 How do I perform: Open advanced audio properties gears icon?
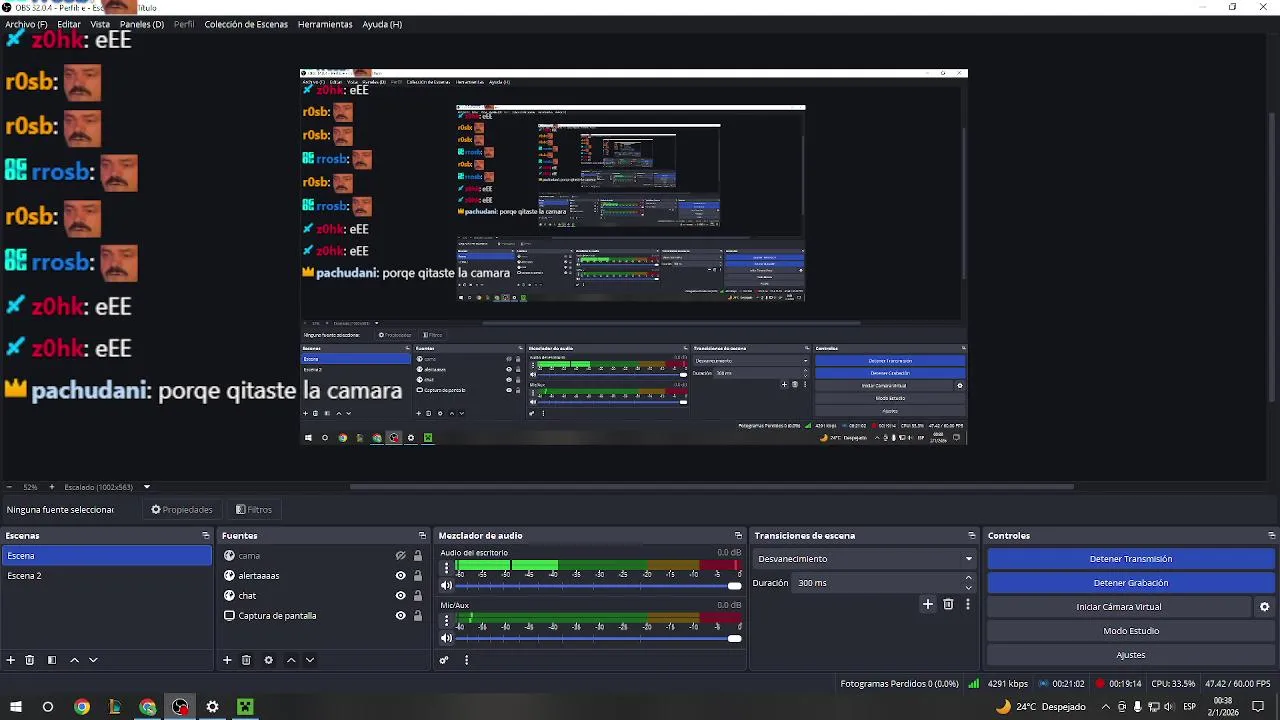444,660
